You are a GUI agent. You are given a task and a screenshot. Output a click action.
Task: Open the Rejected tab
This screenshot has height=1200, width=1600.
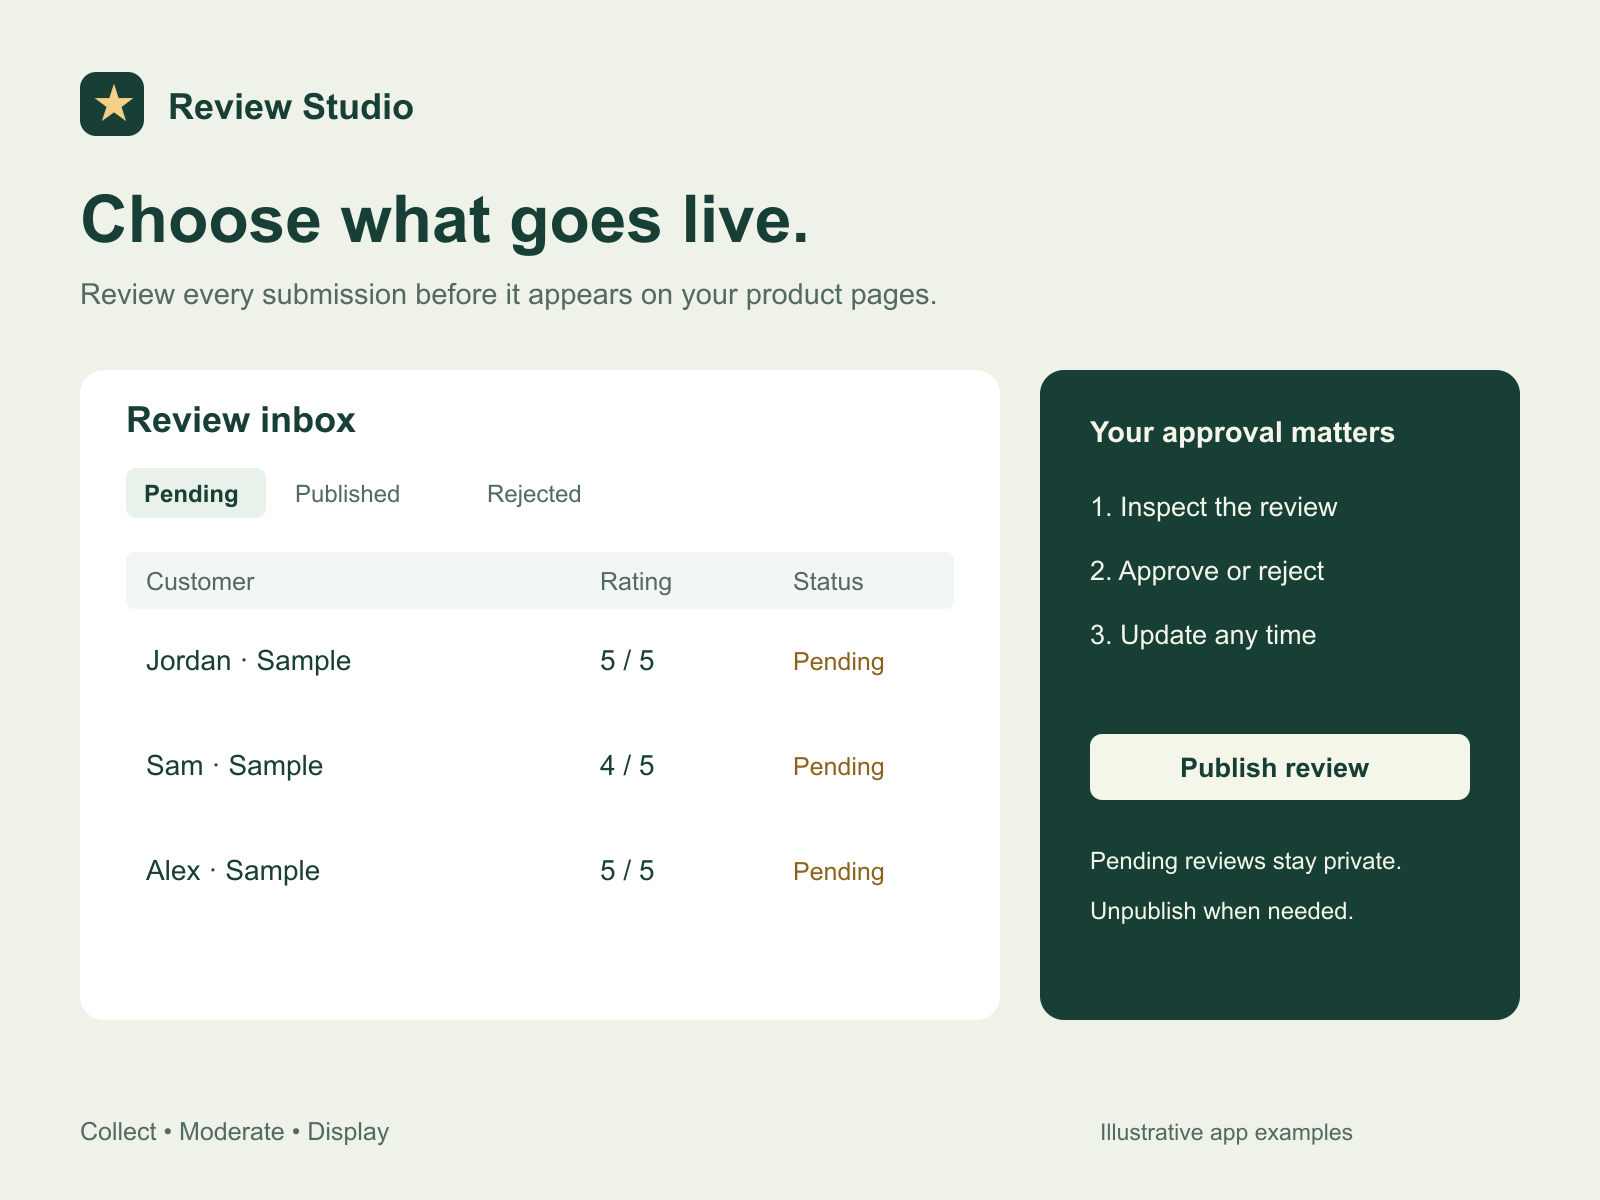click(534, 493)
